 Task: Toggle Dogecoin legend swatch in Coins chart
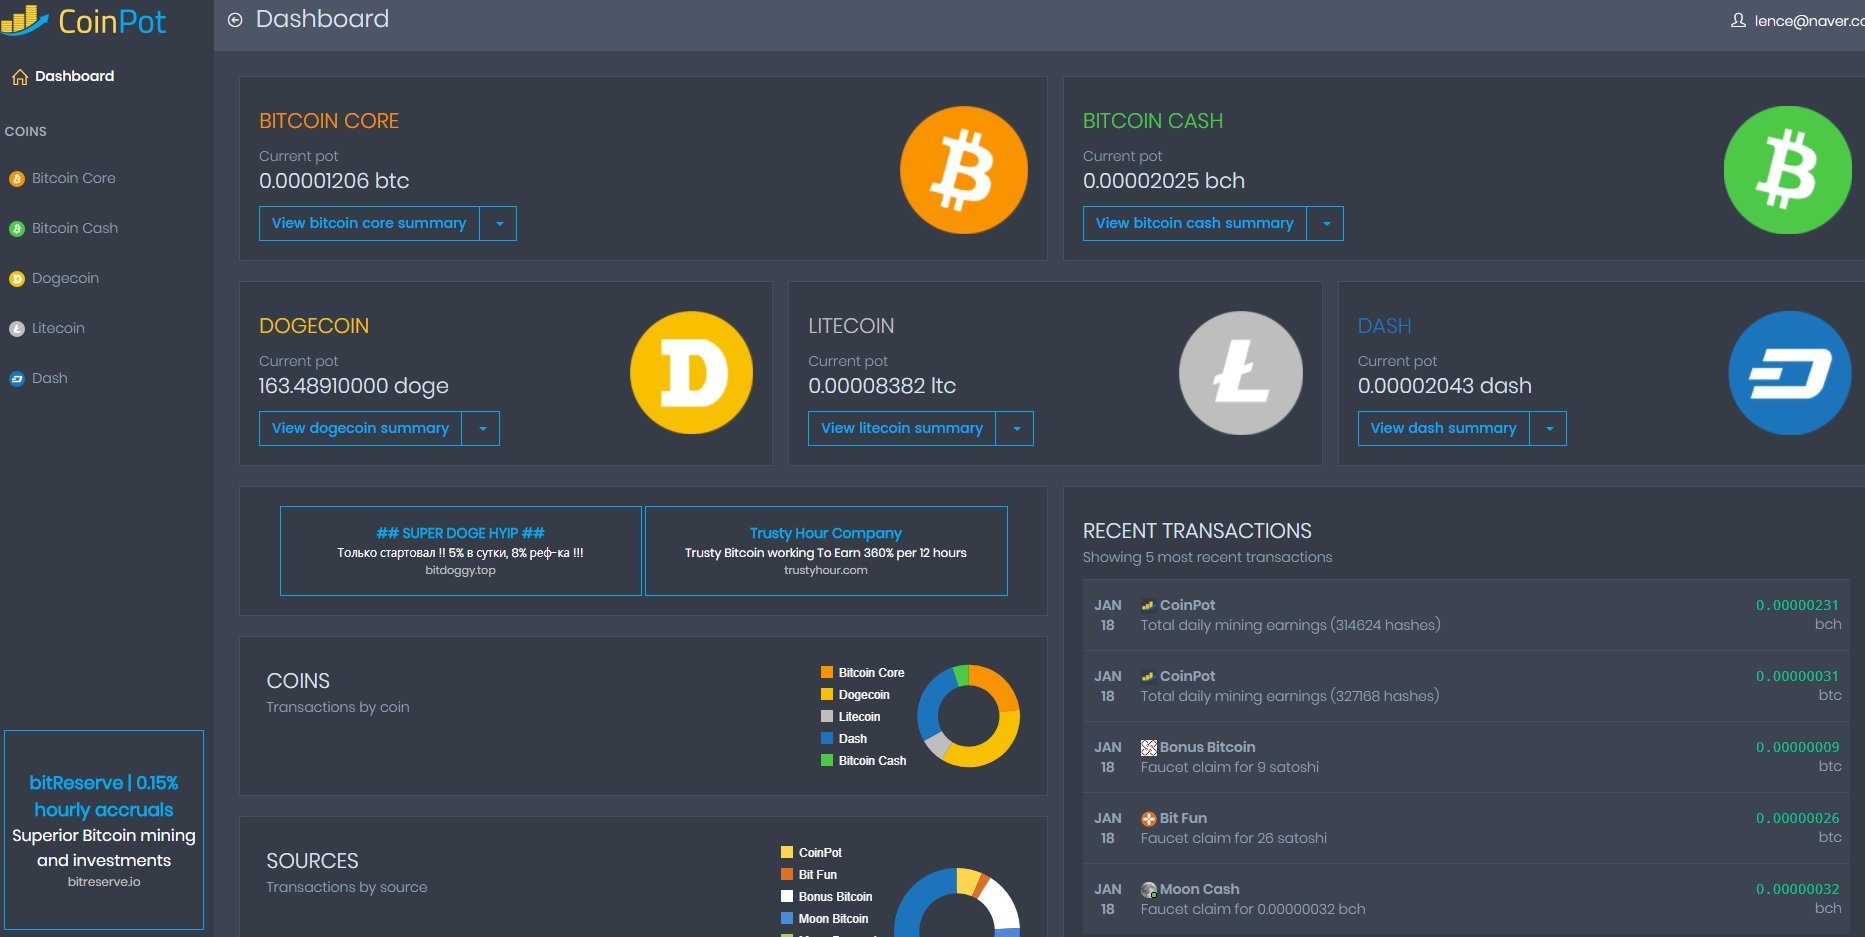click(x=827, y=695)
